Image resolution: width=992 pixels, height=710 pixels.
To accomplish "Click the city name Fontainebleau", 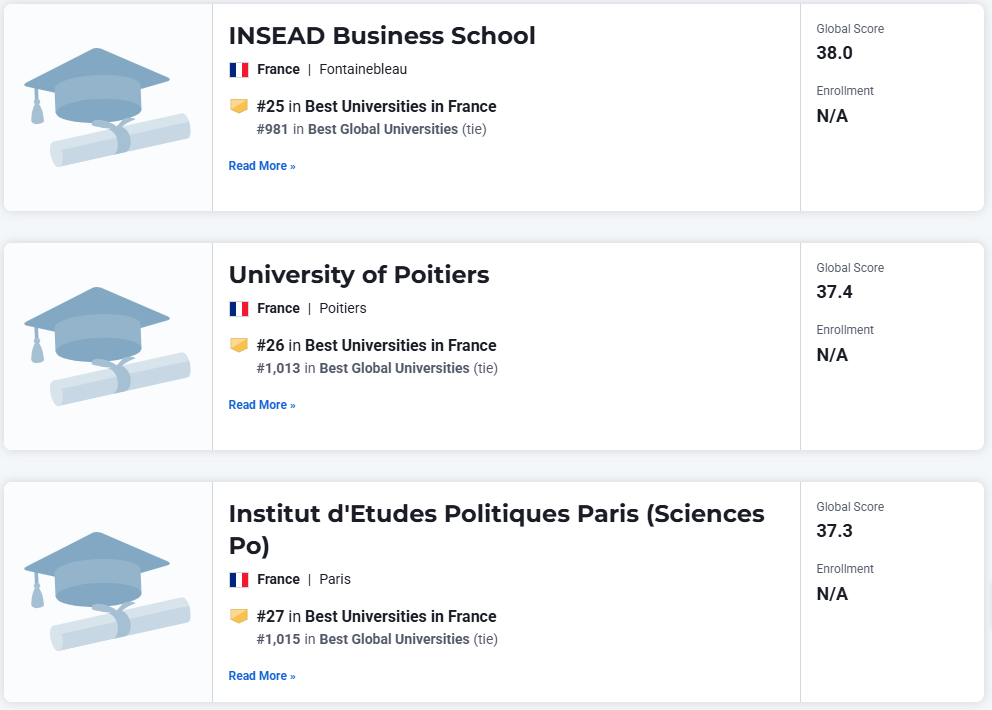I will [363, 70].
